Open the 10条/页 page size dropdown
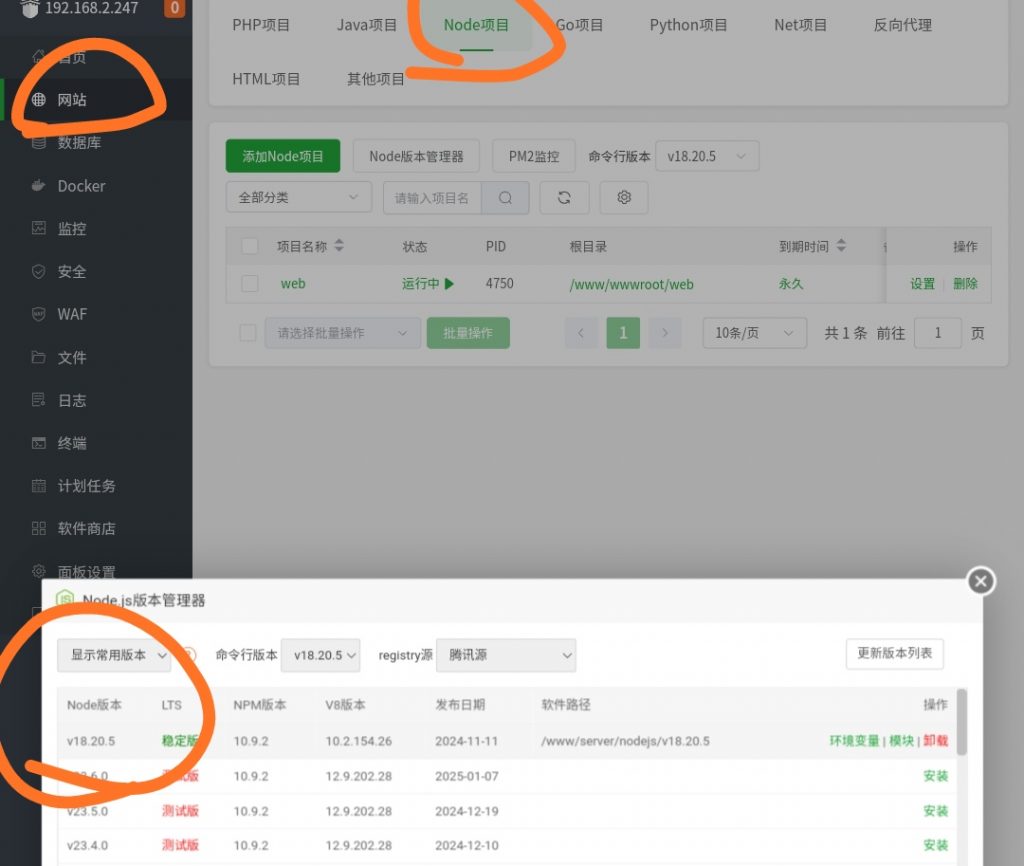 754,333
